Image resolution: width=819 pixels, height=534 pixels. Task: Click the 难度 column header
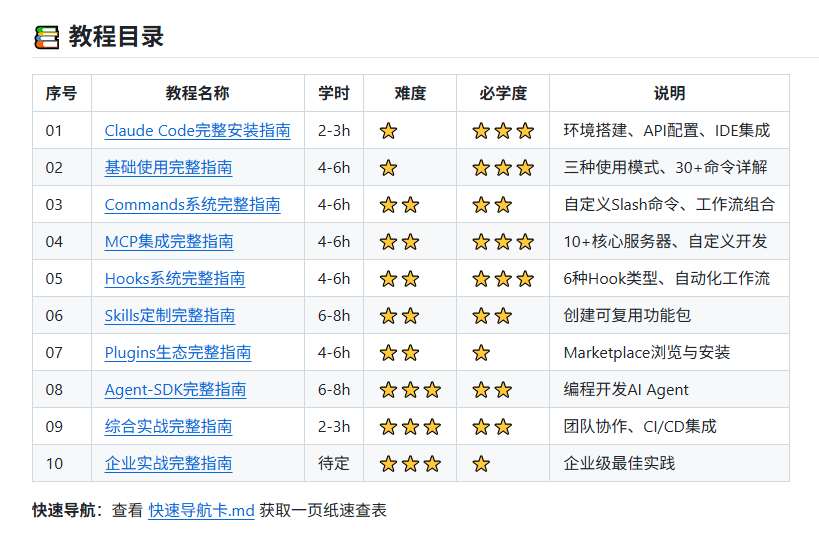pos(410,94)
